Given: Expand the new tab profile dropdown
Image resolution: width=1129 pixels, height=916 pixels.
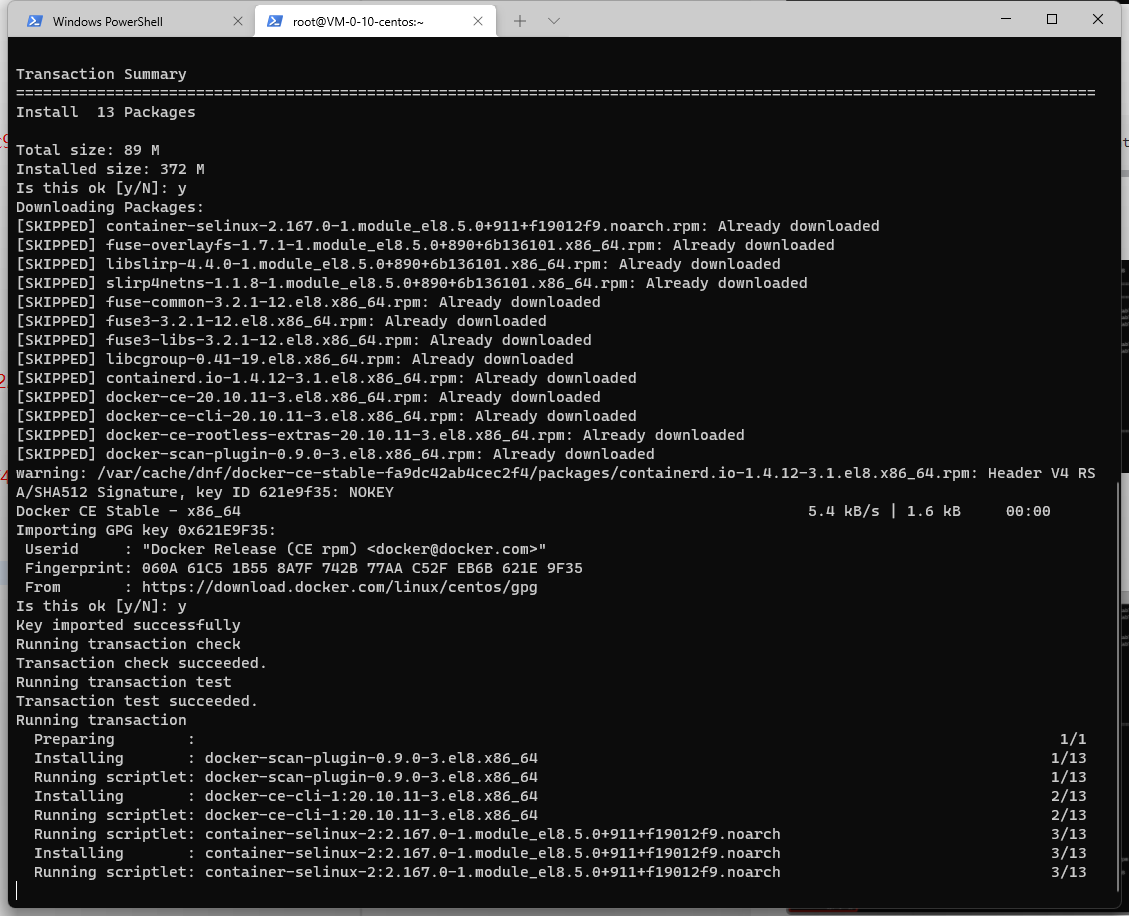Looking at the screenshot, I should point(554,22).
